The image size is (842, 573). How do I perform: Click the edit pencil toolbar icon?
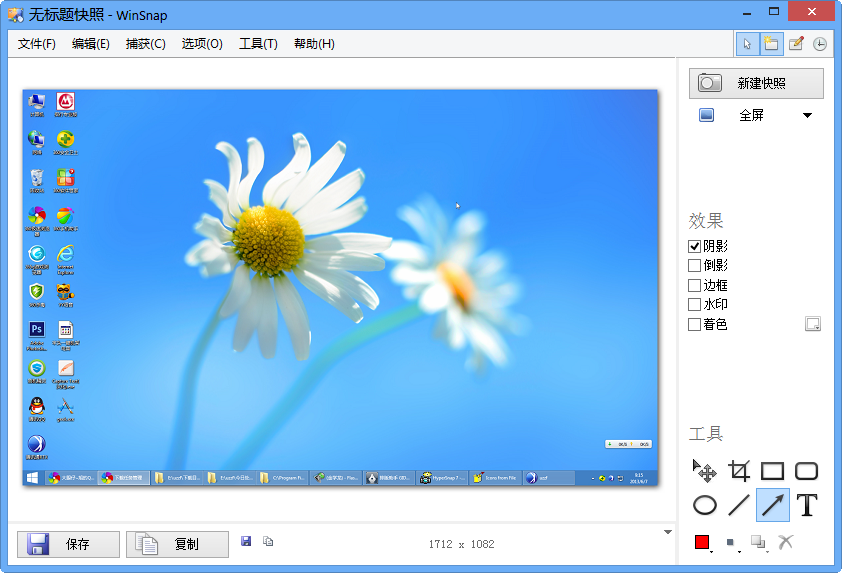(796, 44)
